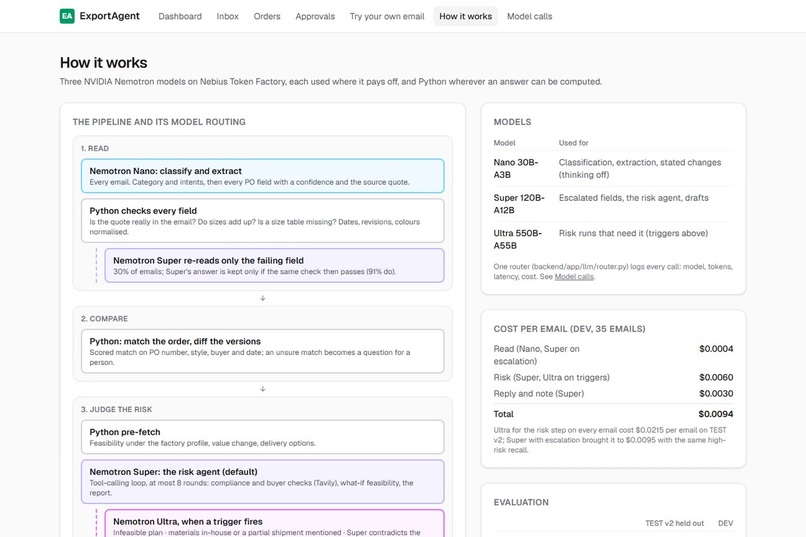Open the Dashboard tab
This screenshot has width=806, height=537.
coord(180,16)
